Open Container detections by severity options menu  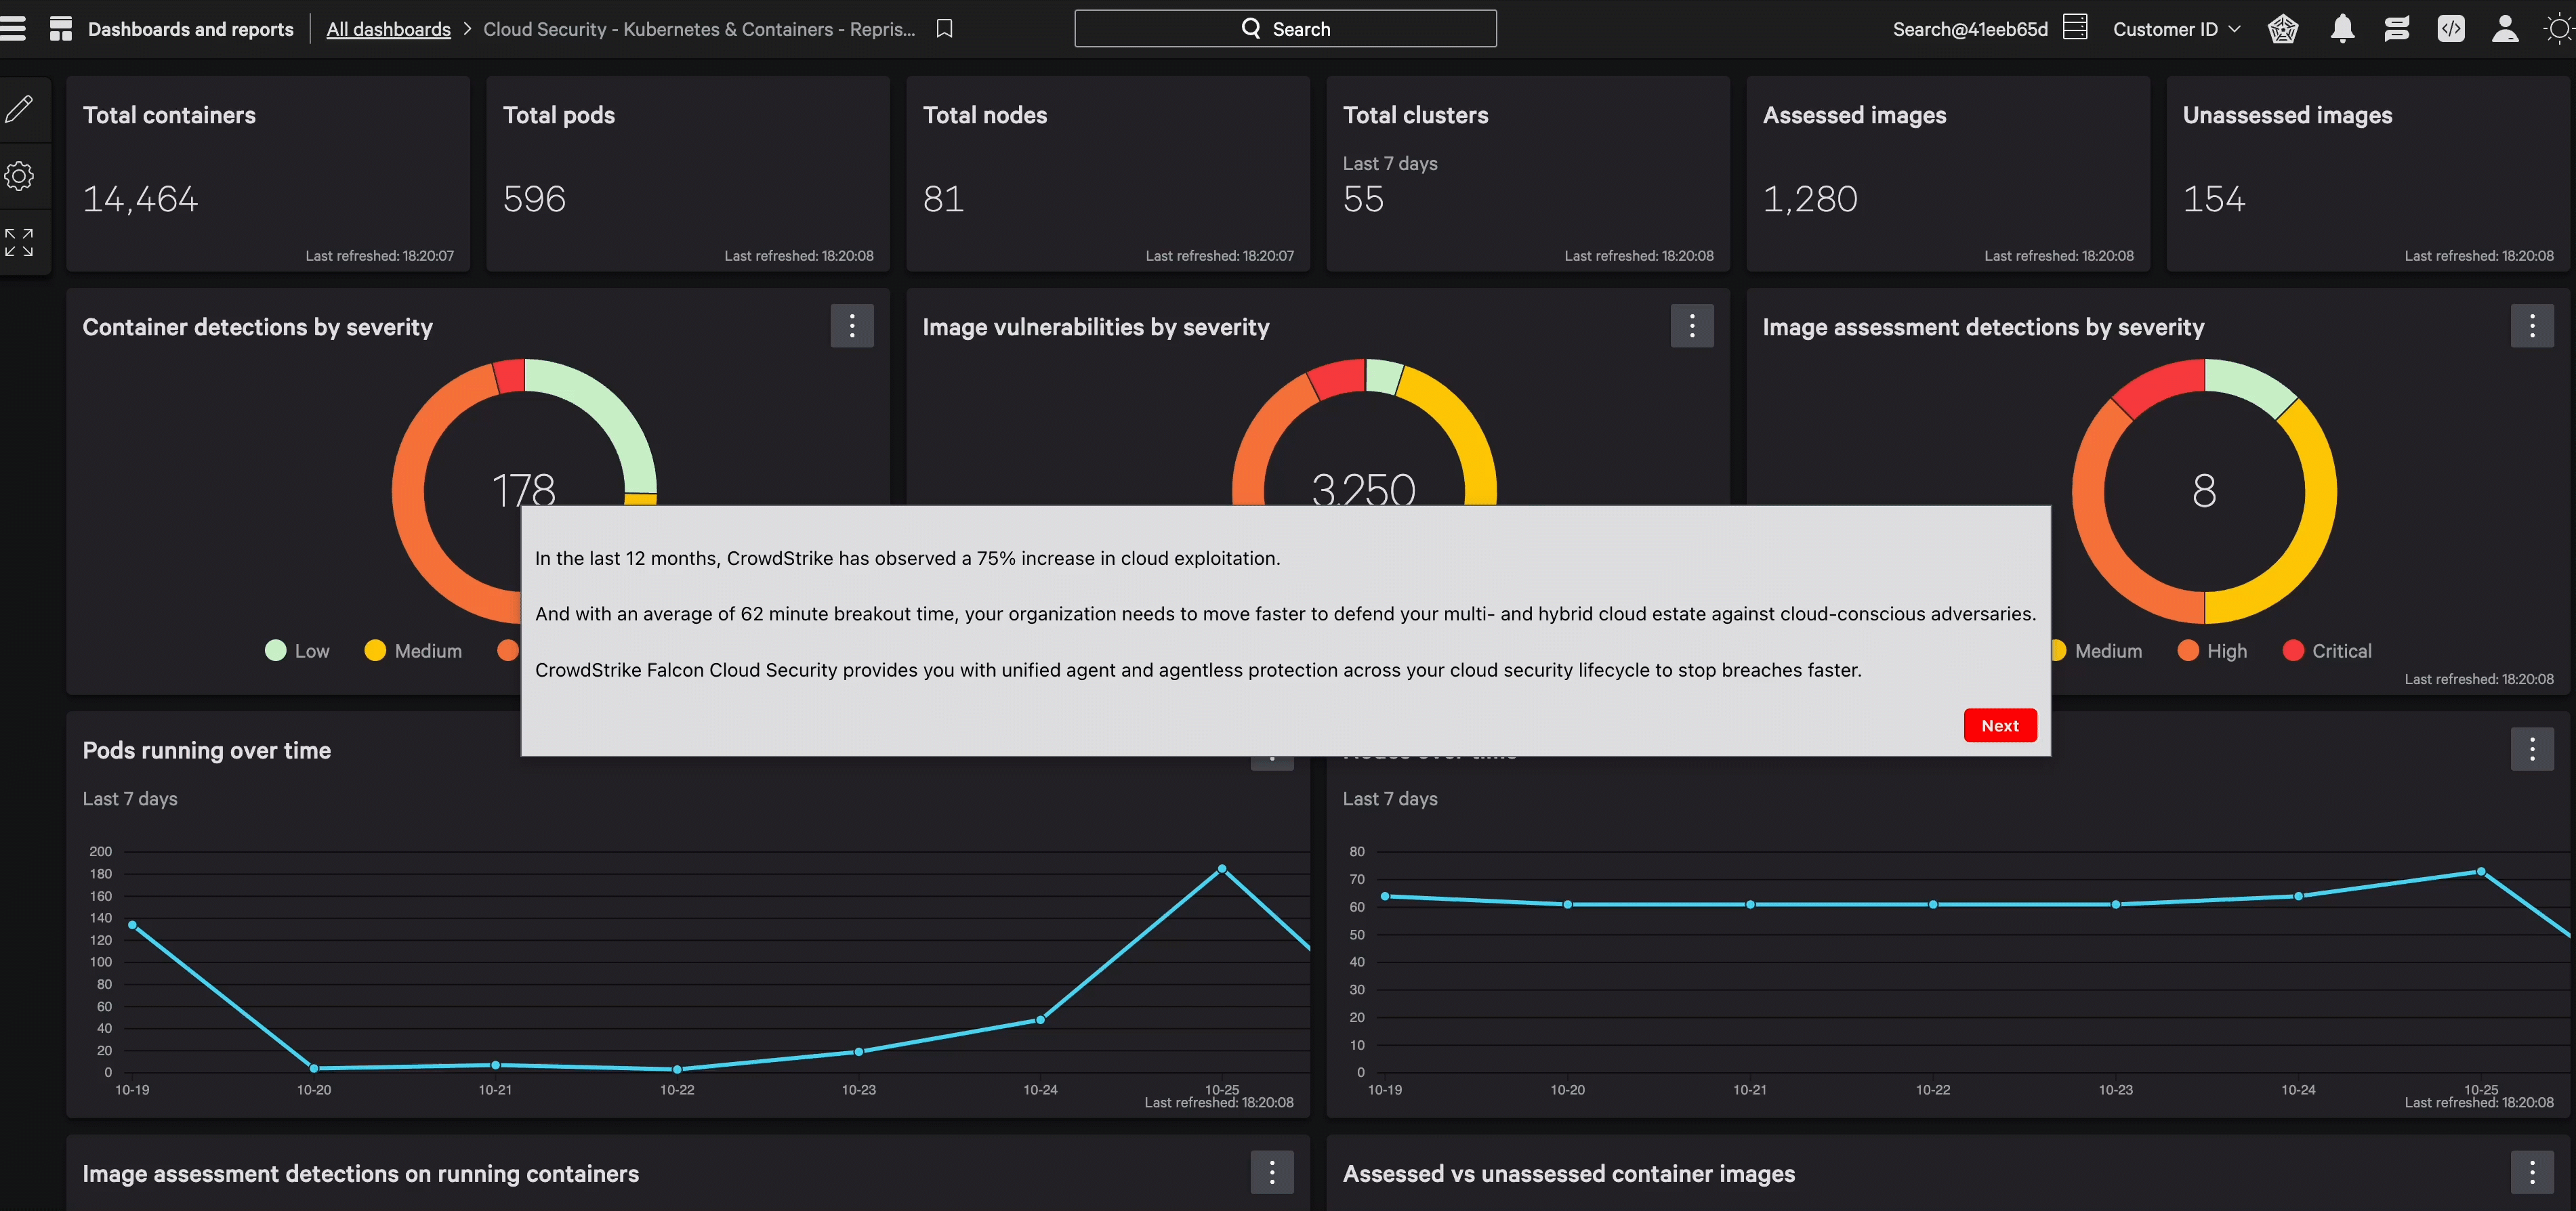(852, 326)
